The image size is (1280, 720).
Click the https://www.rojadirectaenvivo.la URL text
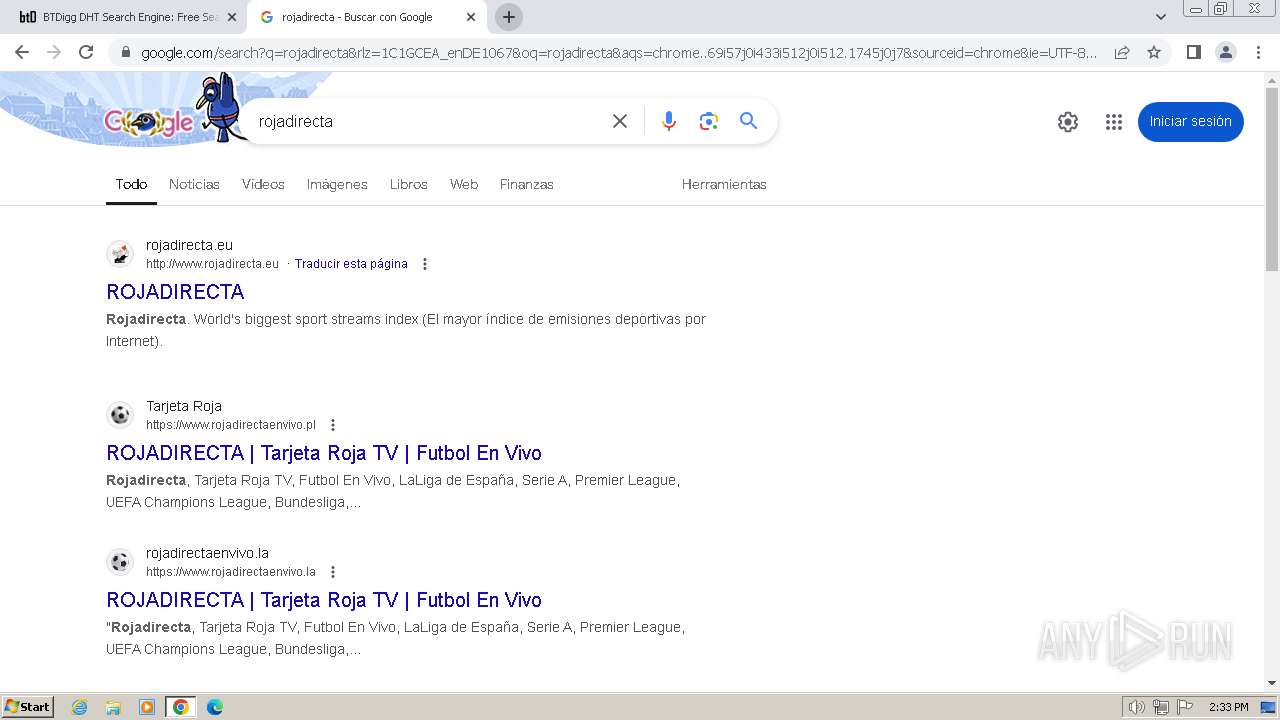[x=231, y=572]
